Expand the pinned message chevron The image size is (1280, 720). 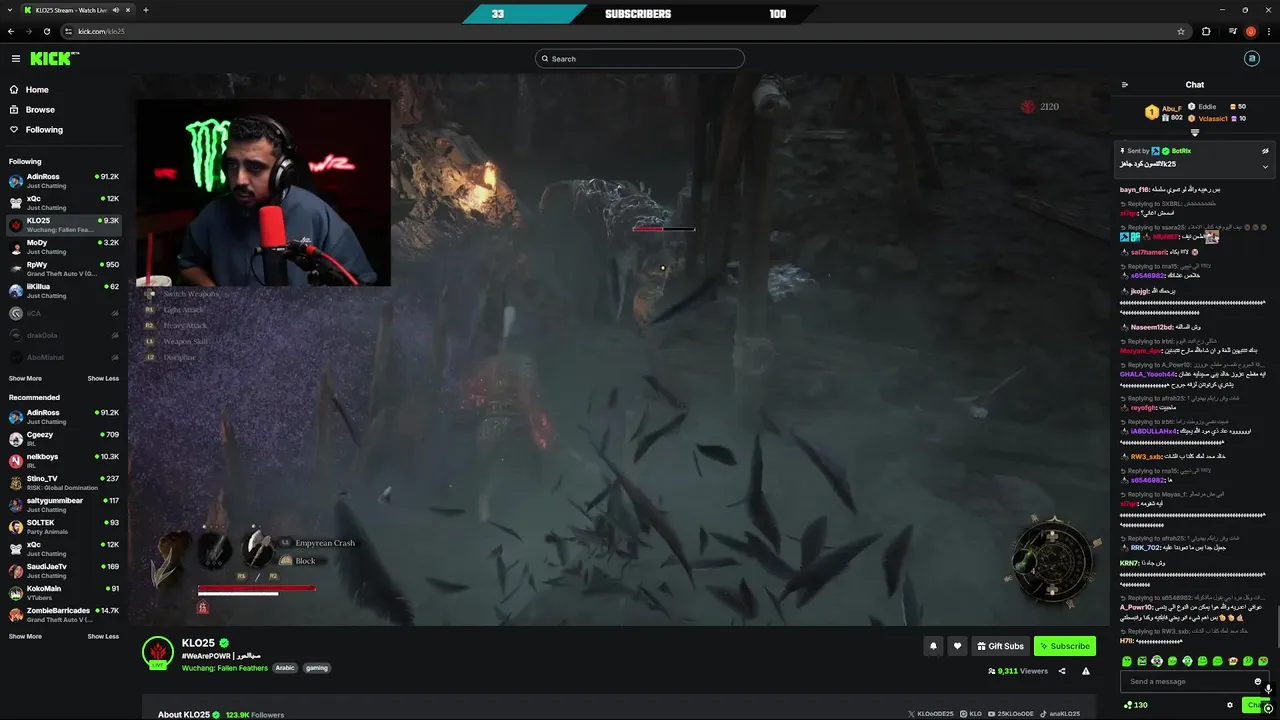click(x=1265, y=166)
